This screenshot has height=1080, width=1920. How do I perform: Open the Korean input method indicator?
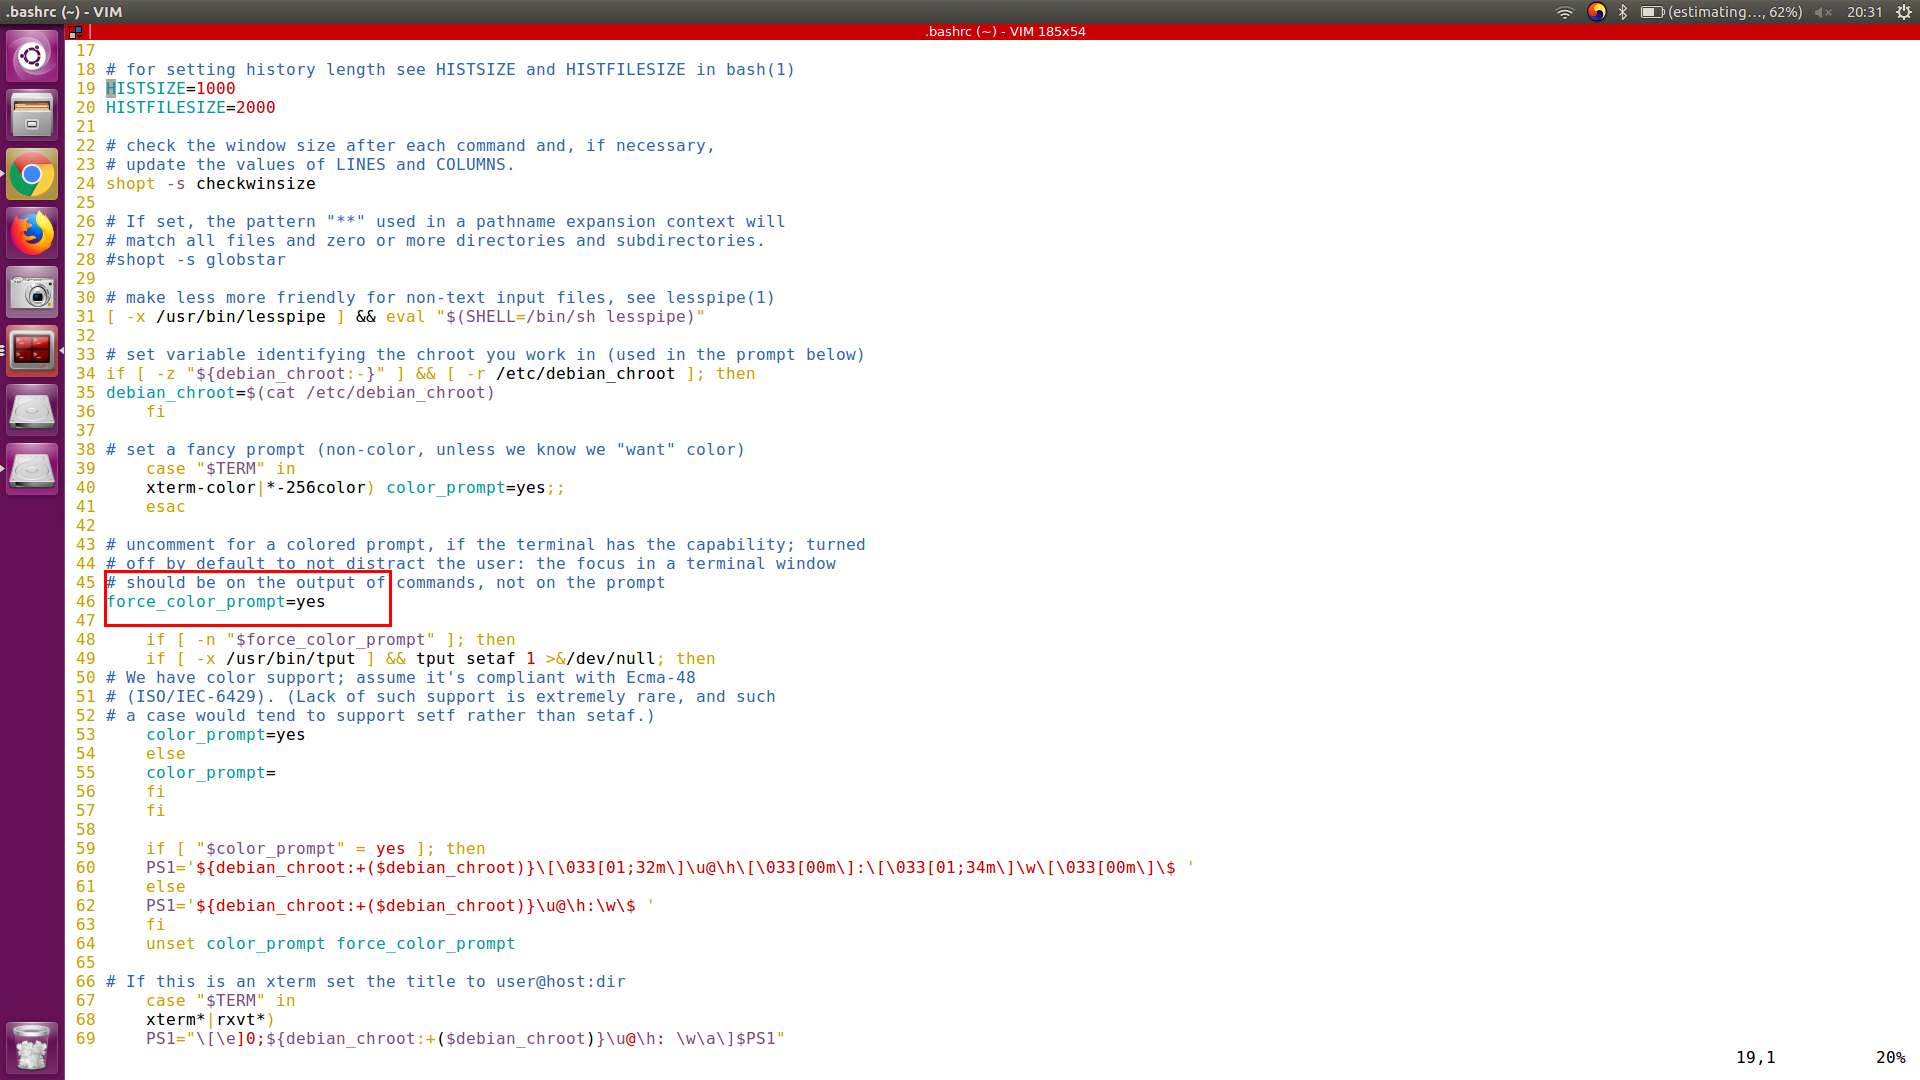[1596, 12]
